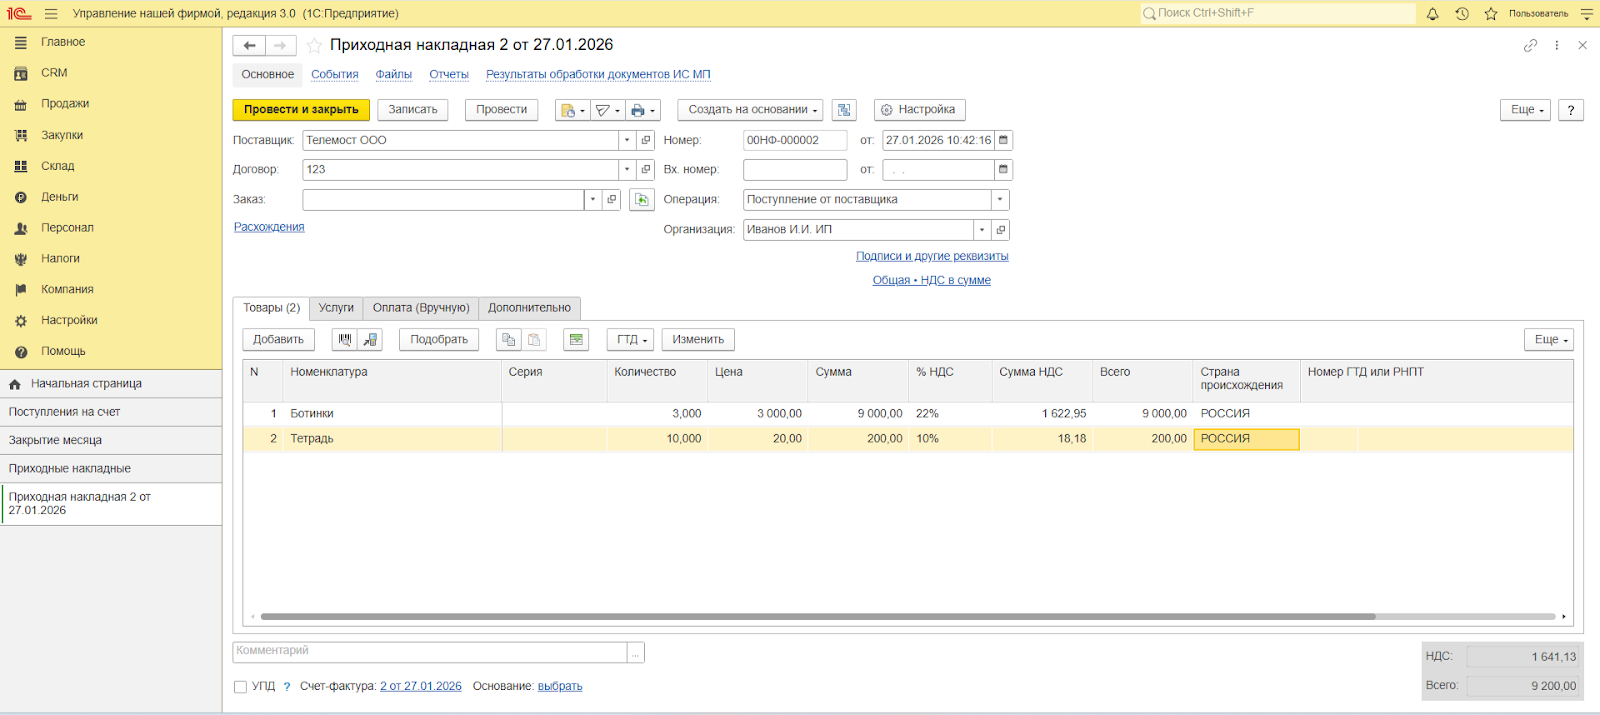Click the green table split icon

pos(576,340)
